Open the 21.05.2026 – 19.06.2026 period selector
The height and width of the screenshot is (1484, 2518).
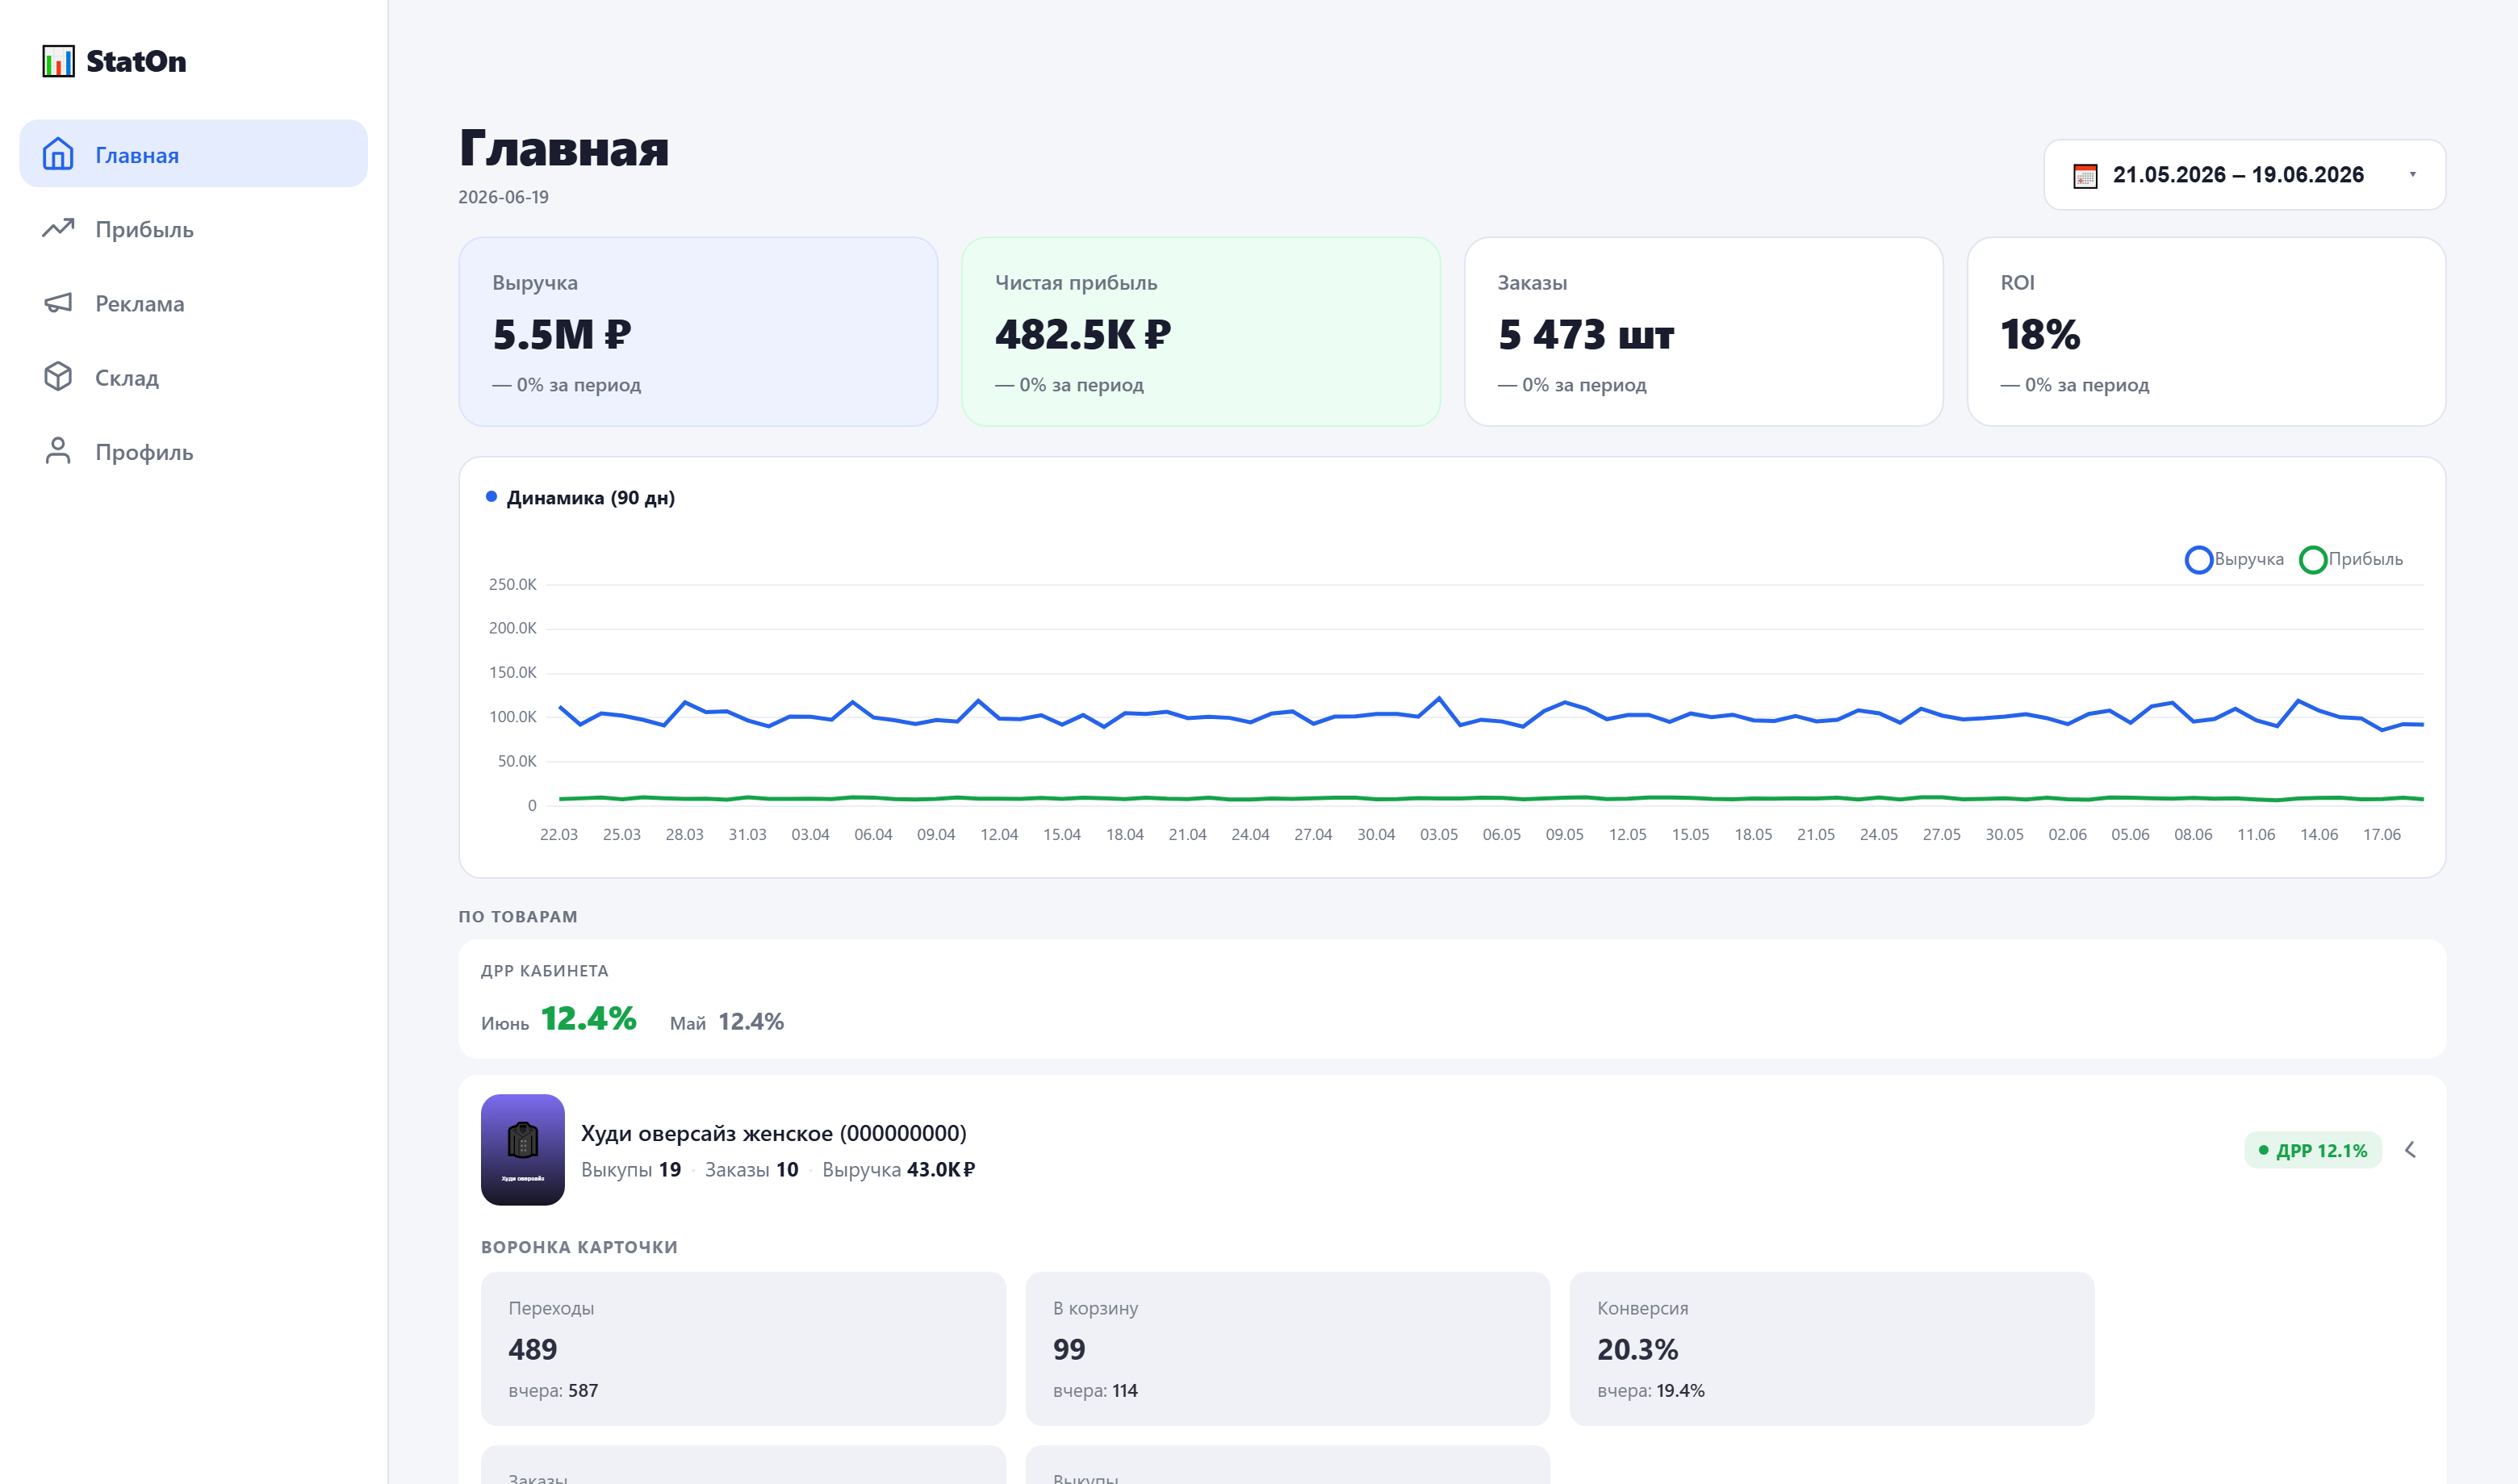(2244, 175)
